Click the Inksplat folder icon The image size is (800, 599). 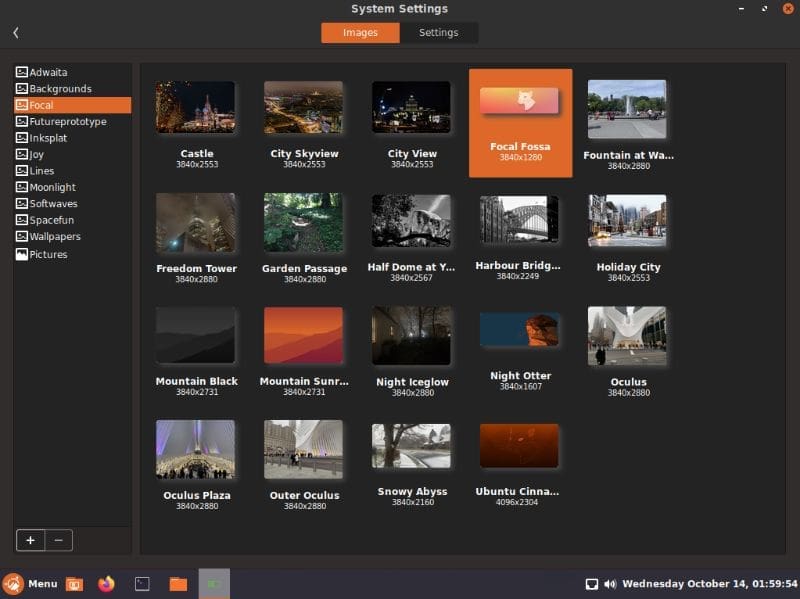[21, 138]
